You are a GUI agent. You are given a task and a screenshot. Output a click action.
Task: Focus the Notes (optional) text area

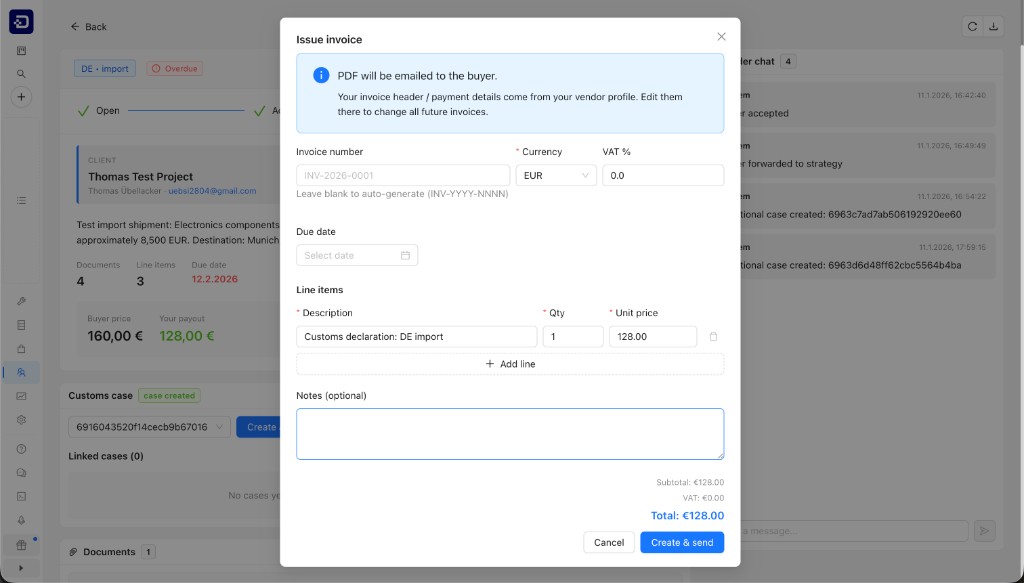(x=510, y=433)
